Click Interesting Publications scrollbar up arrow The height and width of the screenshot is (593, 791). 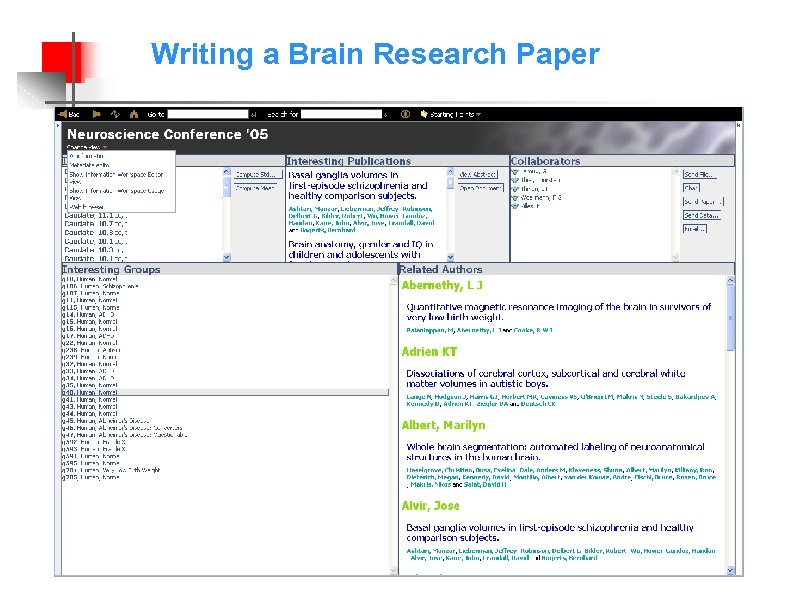click(x=450, y=172)
